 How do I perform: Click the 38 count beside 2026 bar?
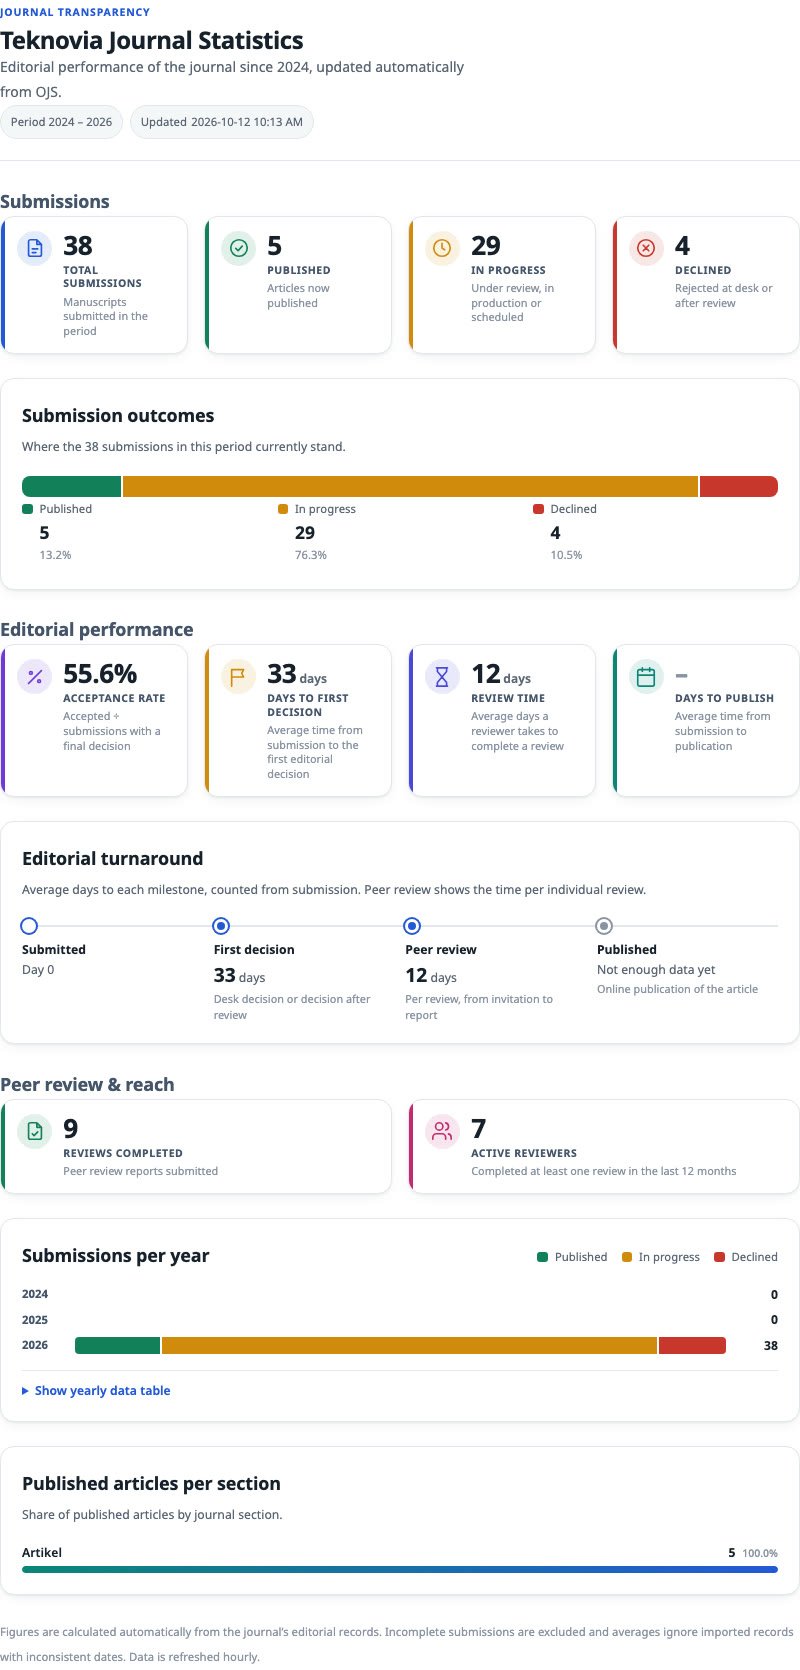[x=771, y=1346]
